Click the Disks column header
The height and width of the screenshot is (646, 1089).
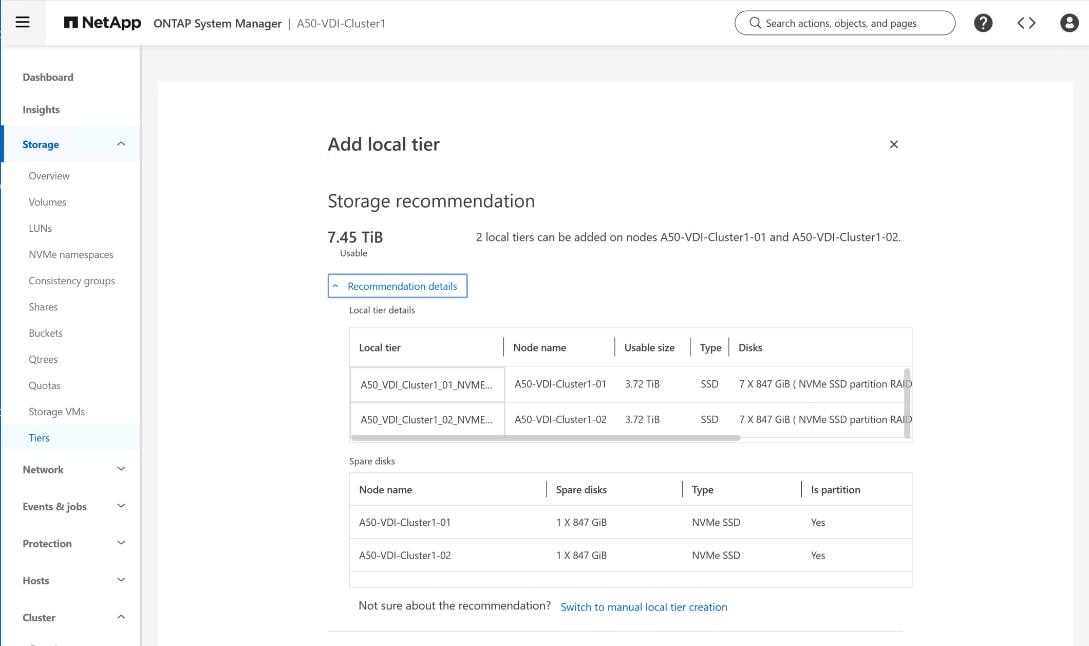[x=750, y=347]
